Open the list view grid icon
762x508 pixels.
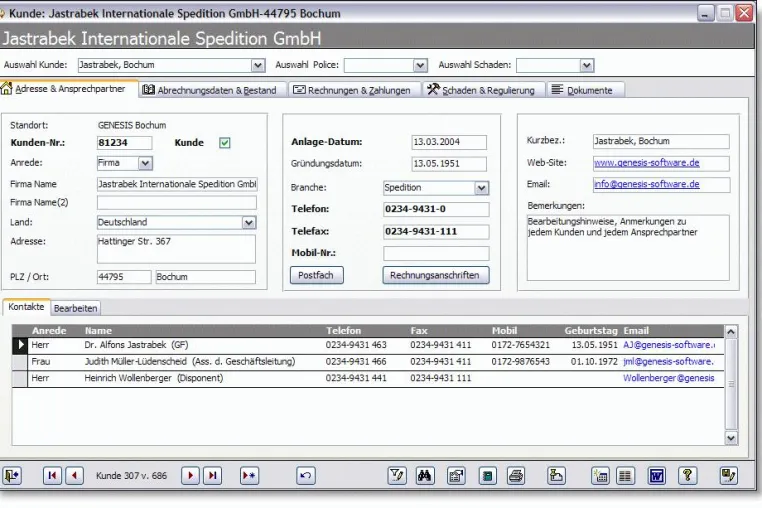coord(625,475)
